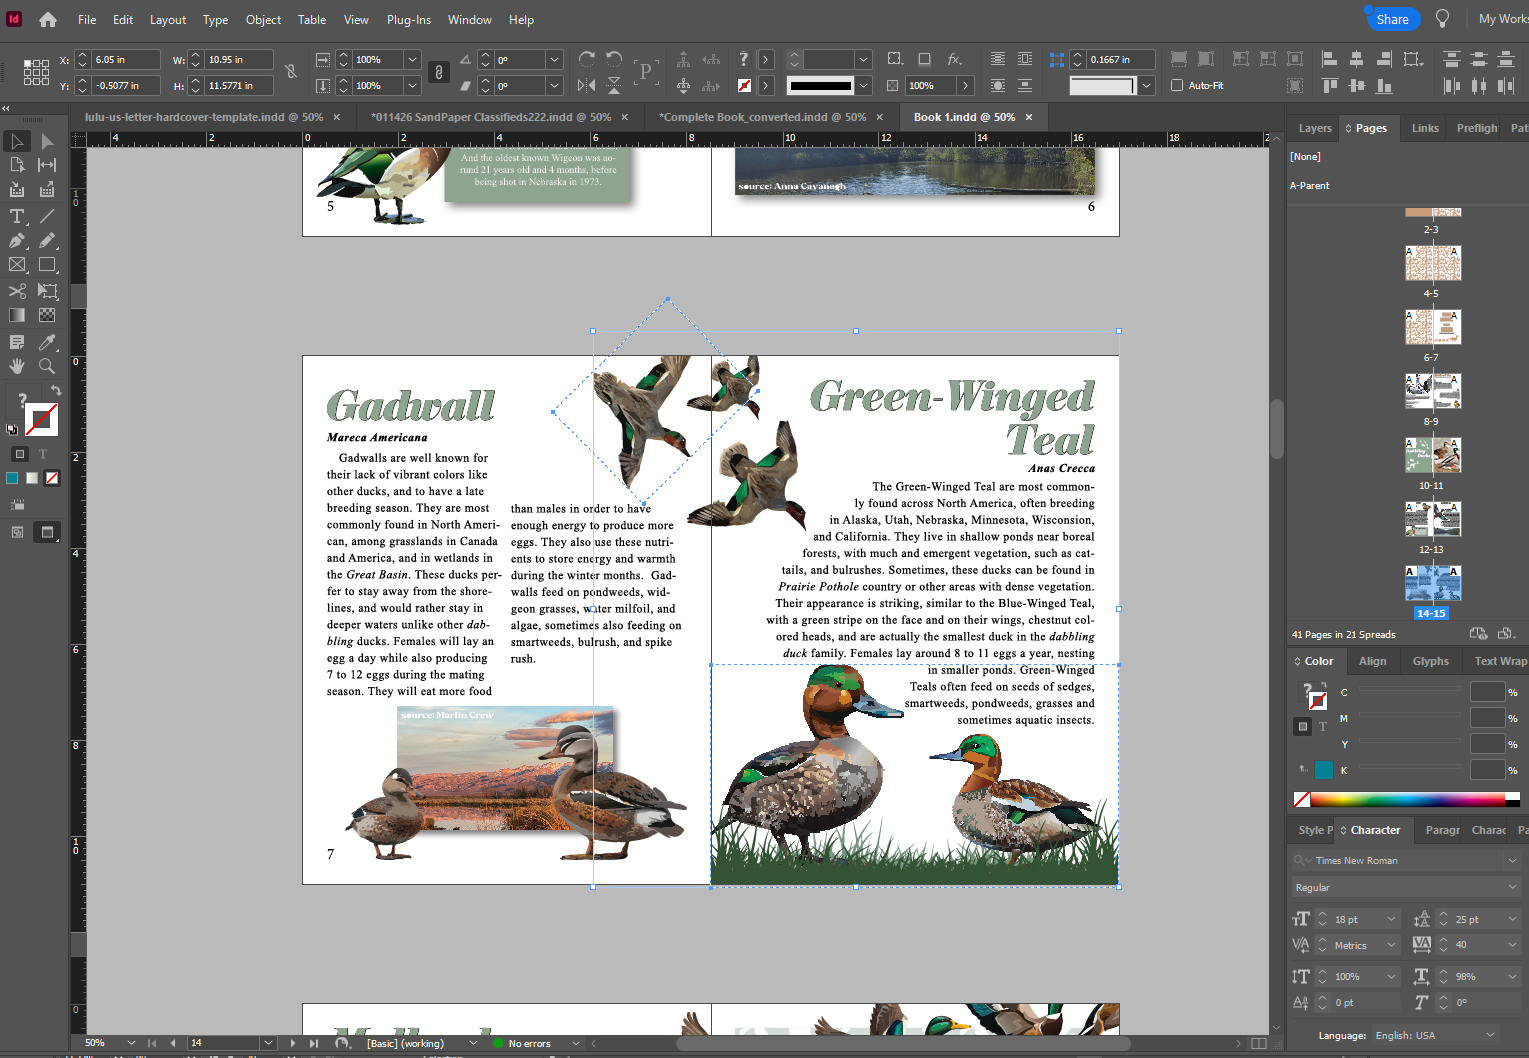Select the A-Parent parent page

1309,185
